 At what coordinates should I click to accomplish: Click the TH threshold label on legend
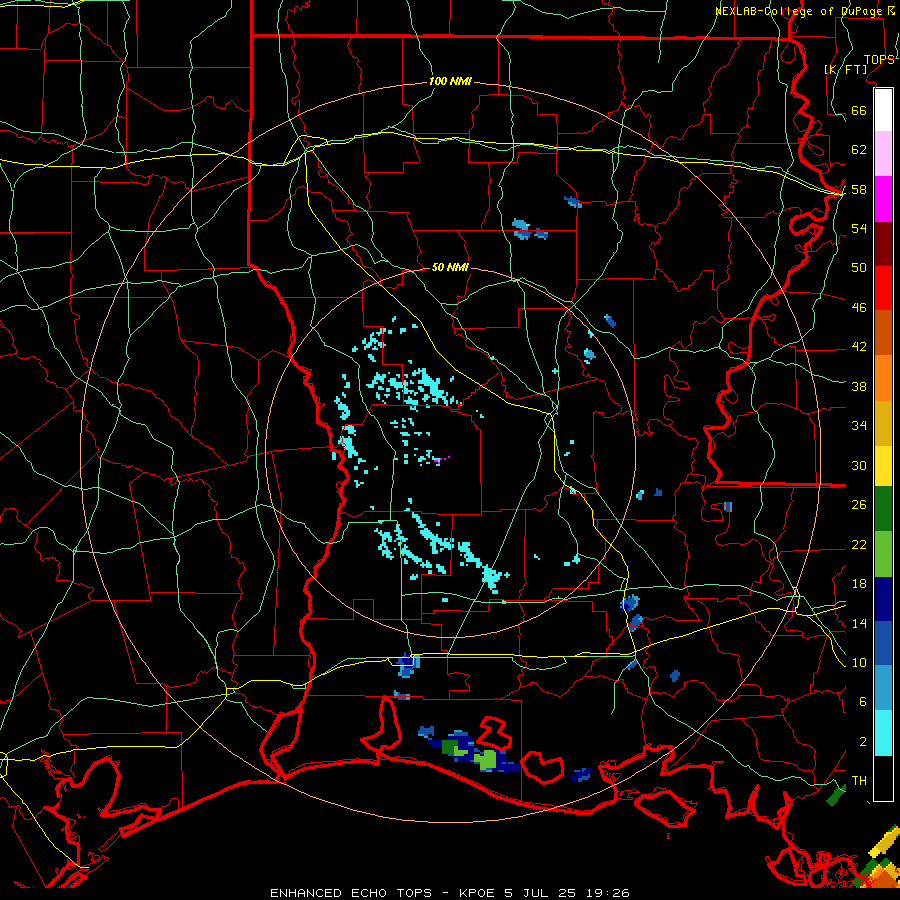click(x=859, y=781)
